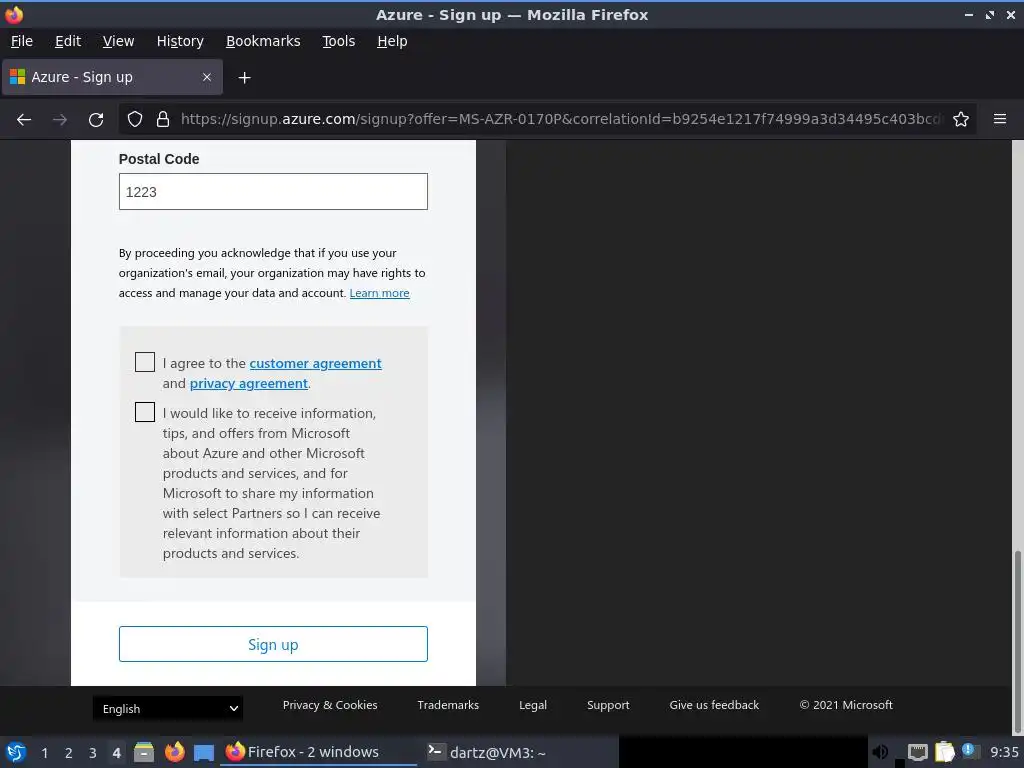Open Trademarks footer link

(448, 705)
